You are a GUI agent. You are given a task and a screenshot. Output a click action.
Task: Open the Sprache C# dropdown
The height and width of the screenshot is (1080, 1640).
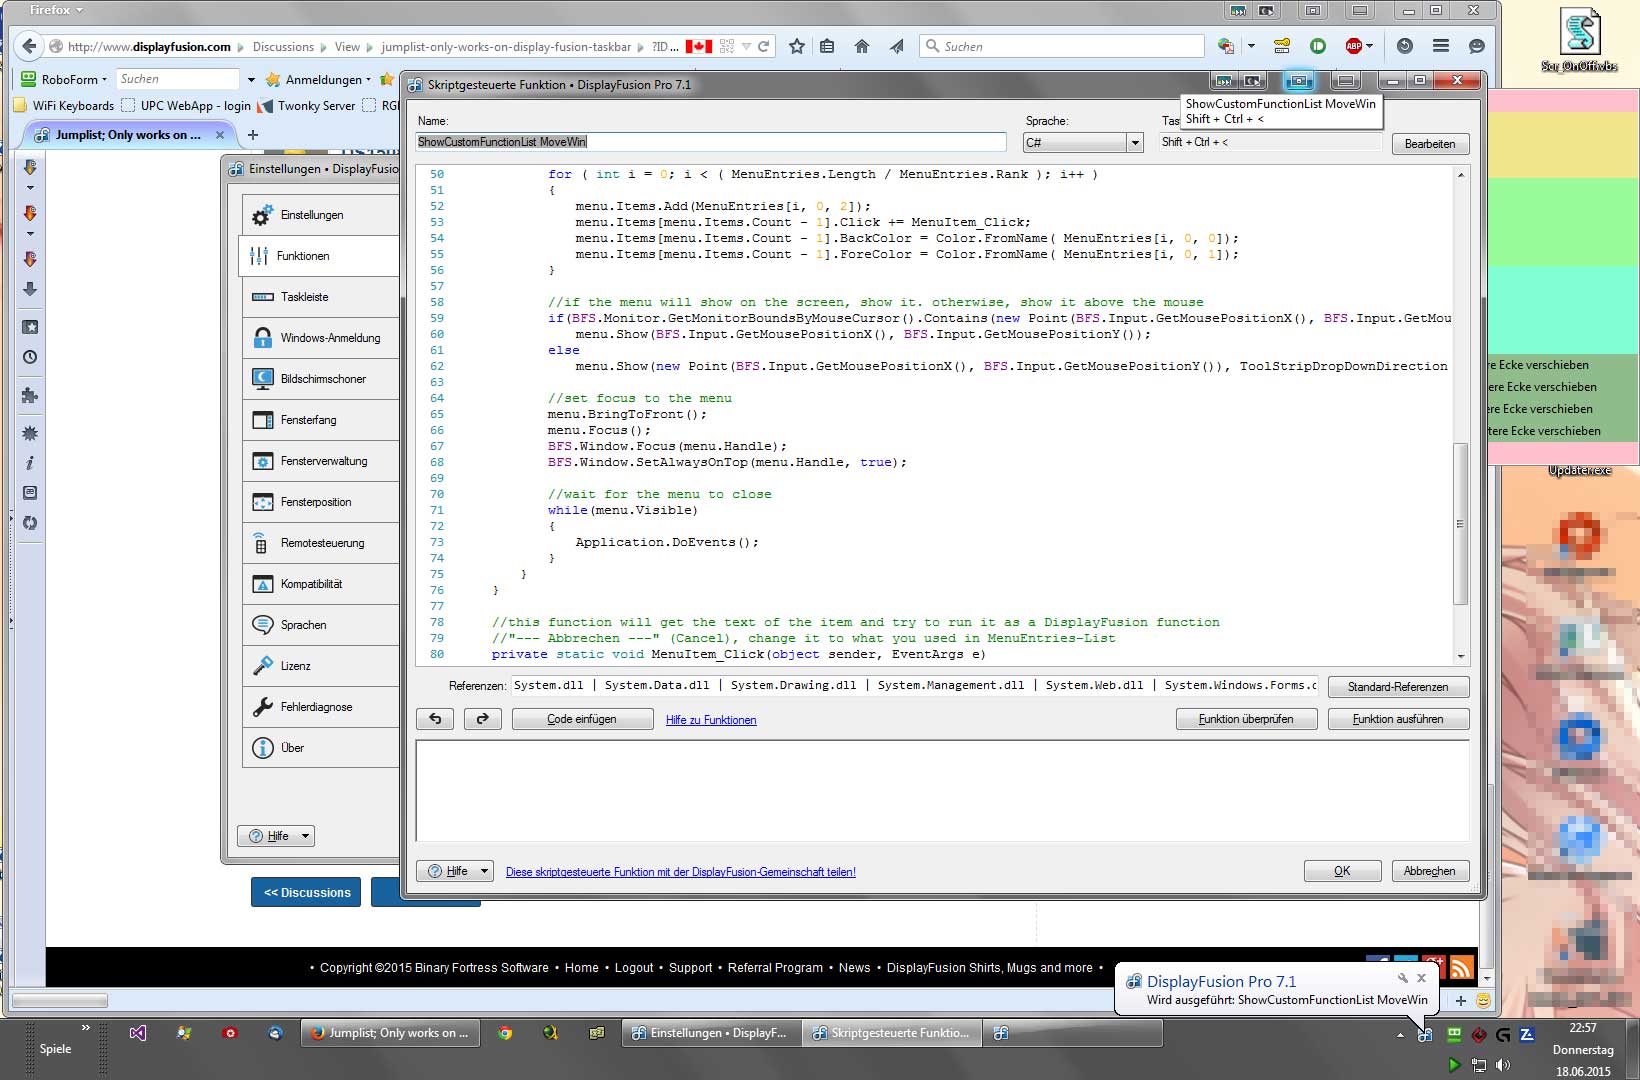(1134, 143)
